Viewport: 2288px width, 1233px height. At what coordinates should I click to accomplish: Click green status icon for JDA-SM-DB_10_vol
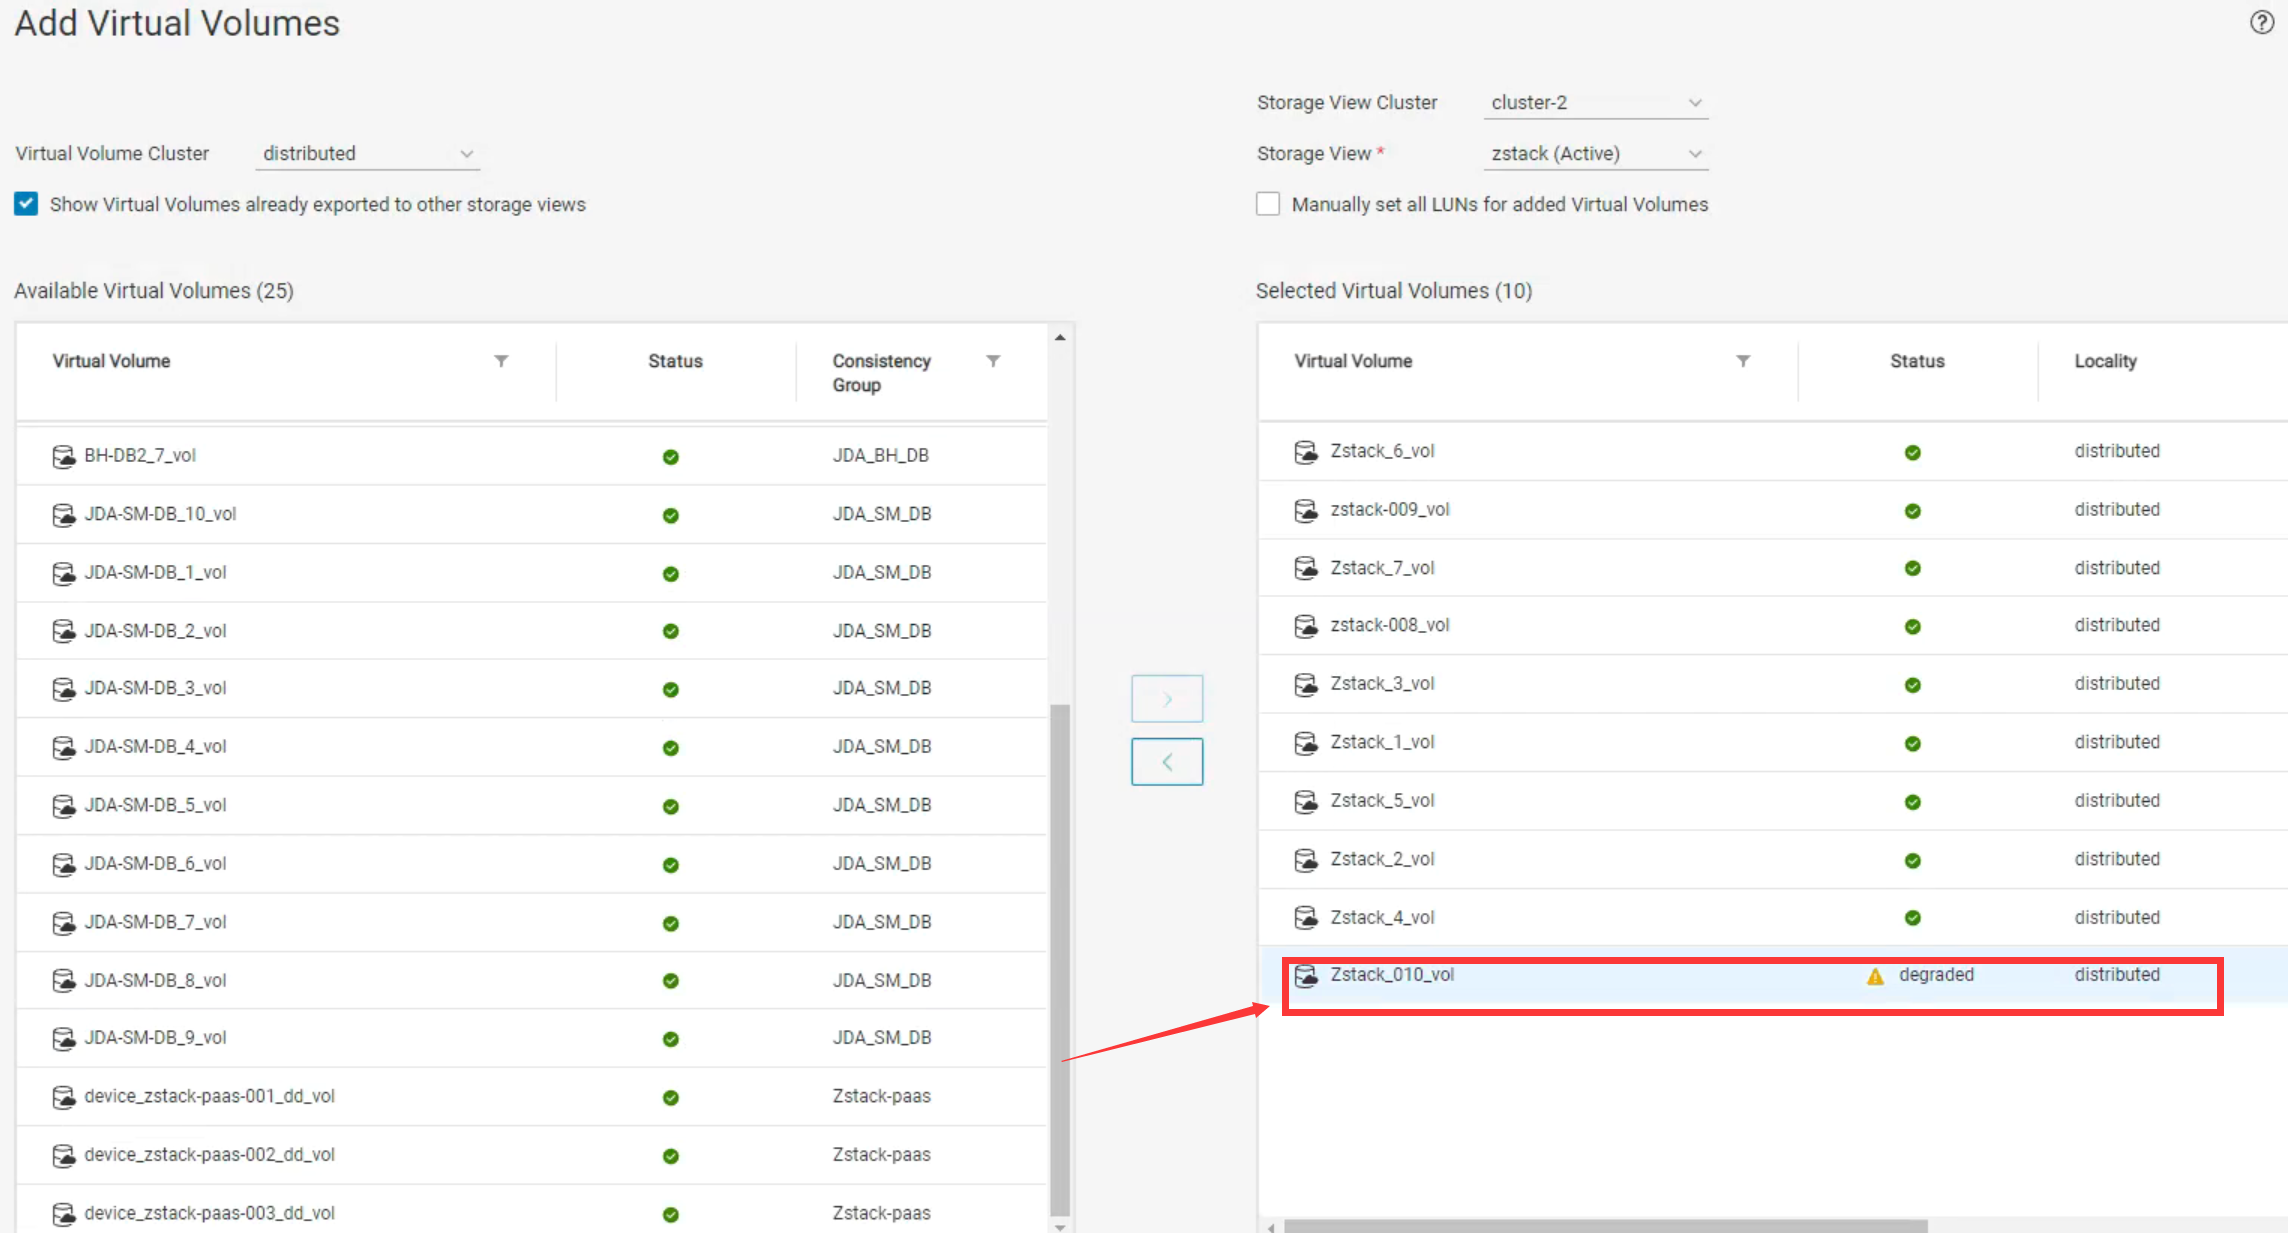(x=670, y=515)
